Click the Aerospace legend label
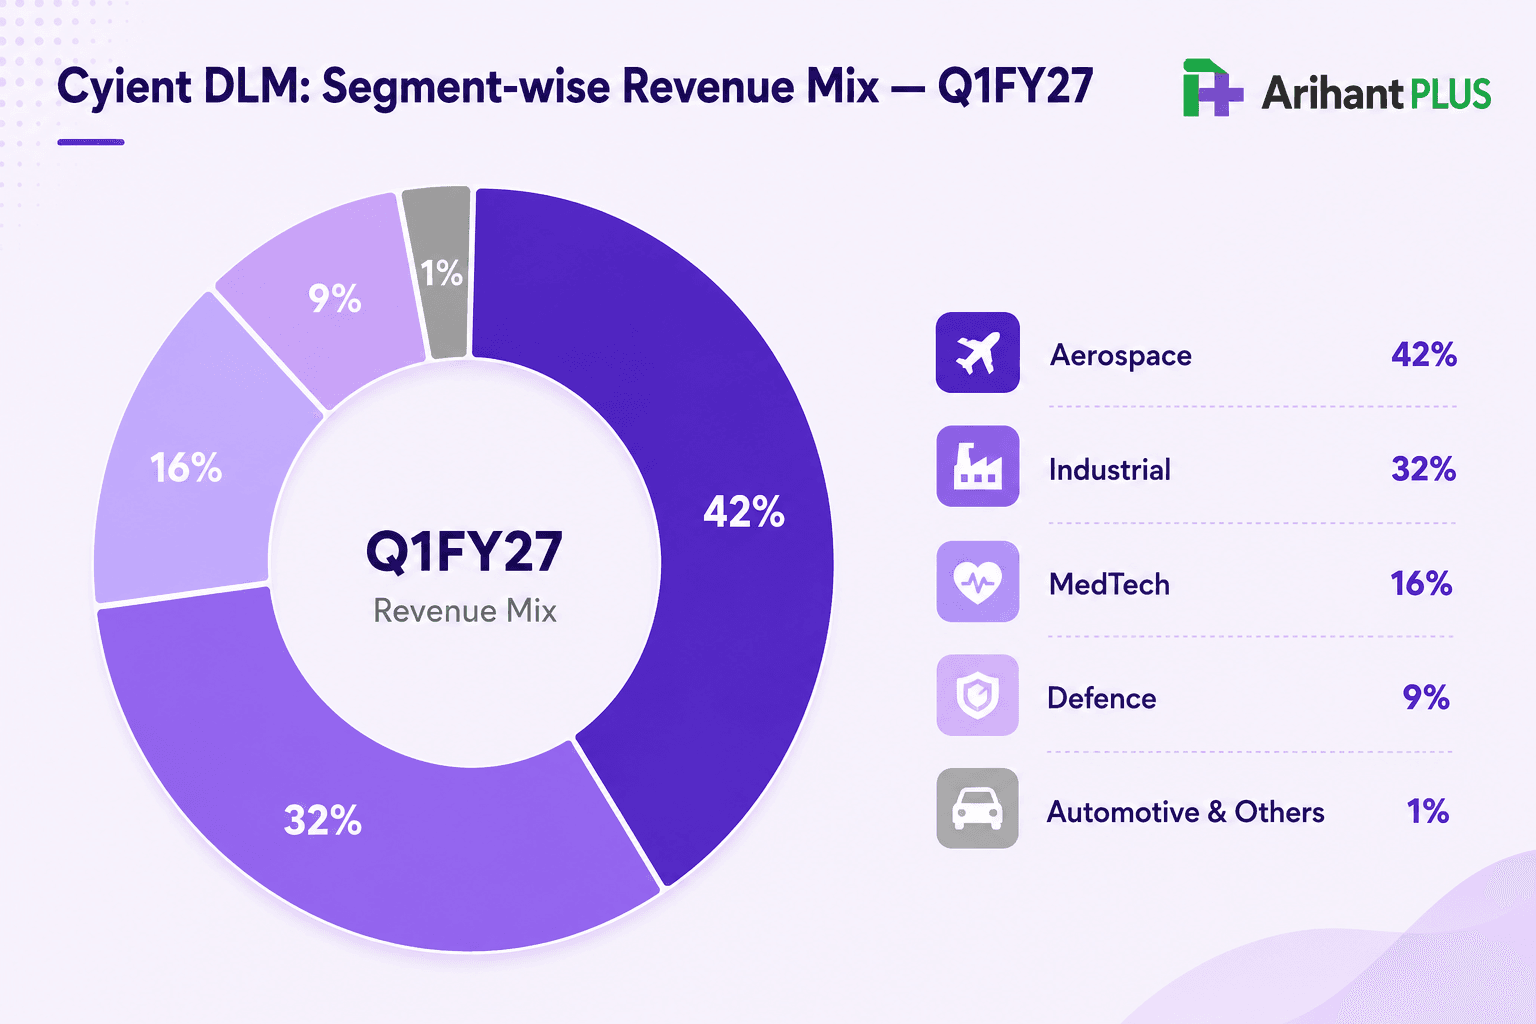The height and width of the screenshot is (1024, 1536). pos(1120,356)
